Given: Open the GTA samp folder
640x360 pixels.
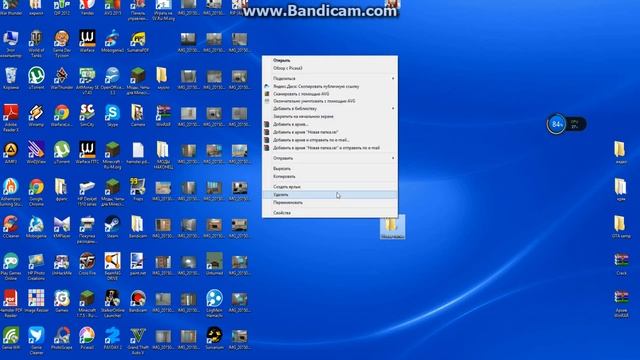Looking at the screenshot, I should pyautogui.click(x=621, y=227).
